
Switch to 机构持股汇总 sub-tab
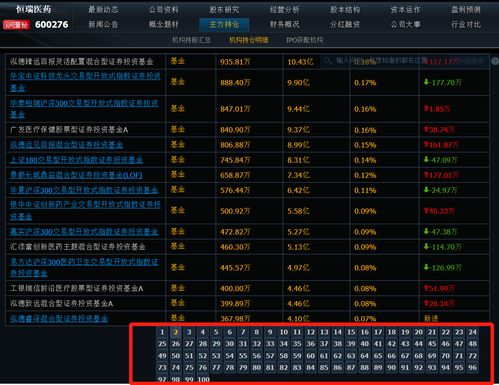191,40
